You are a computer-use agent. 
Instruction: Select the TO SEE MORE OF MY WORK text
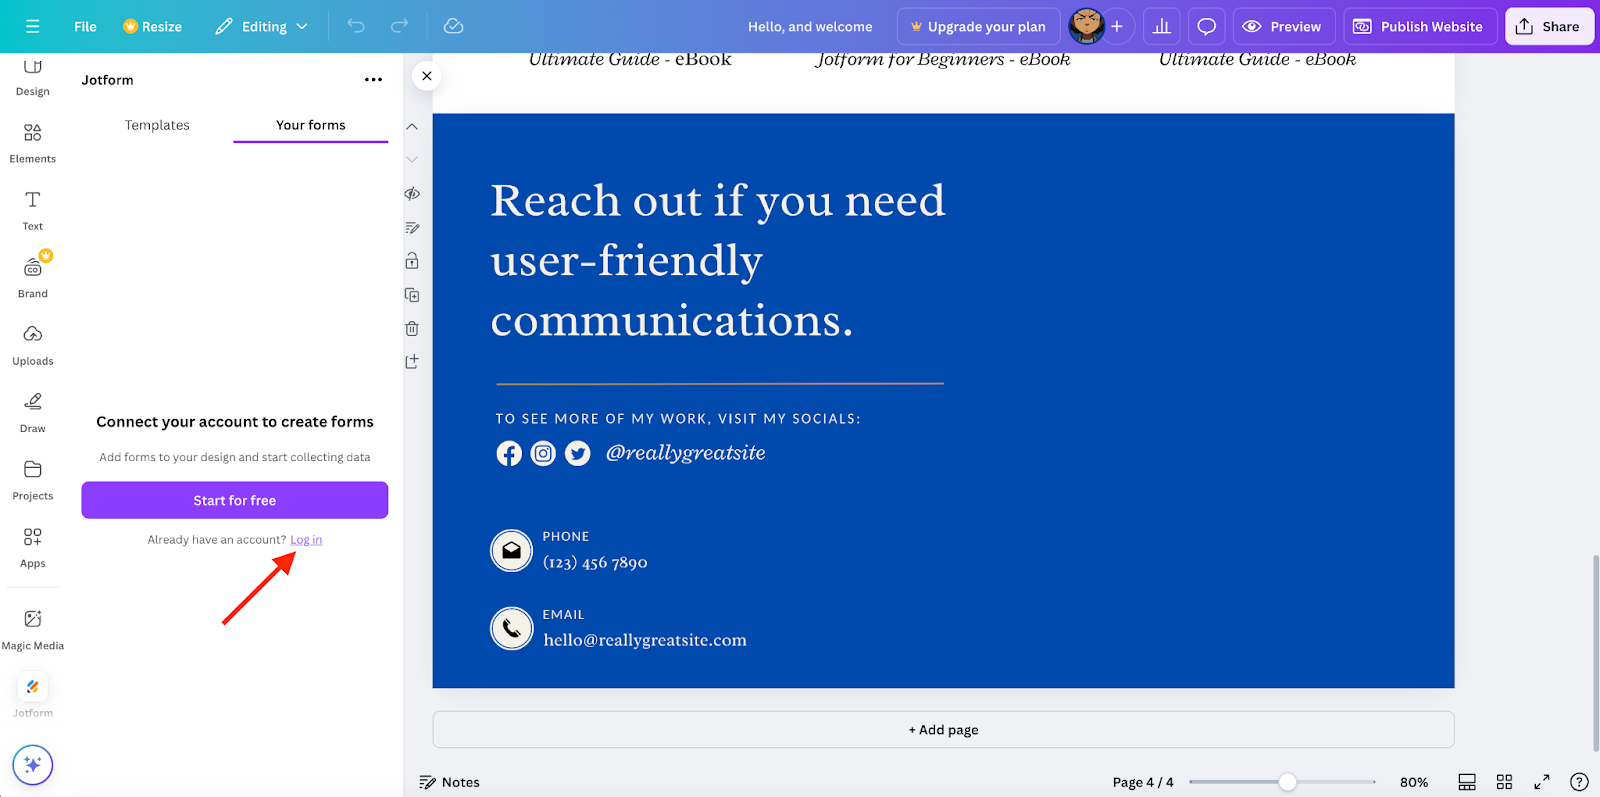click(678, 419)
